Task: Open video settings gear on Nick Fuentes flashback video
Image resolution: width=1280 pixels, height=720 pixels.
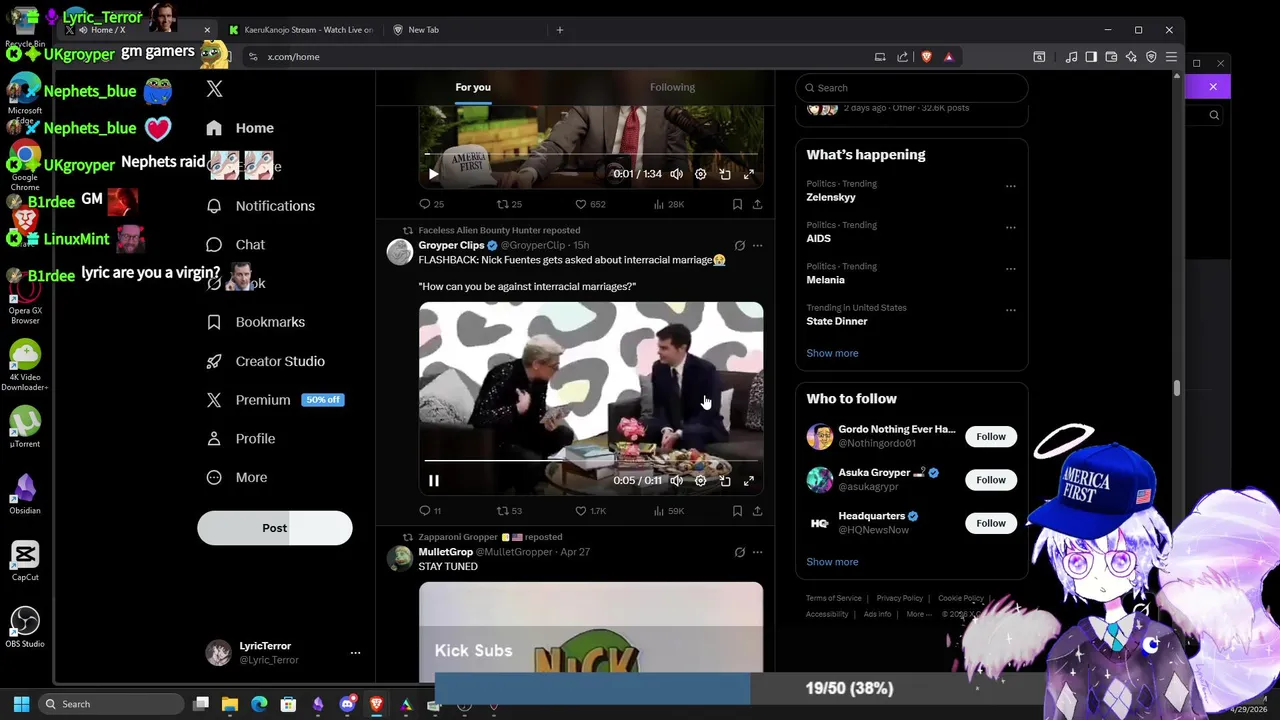Action: [x=700, y=481]
